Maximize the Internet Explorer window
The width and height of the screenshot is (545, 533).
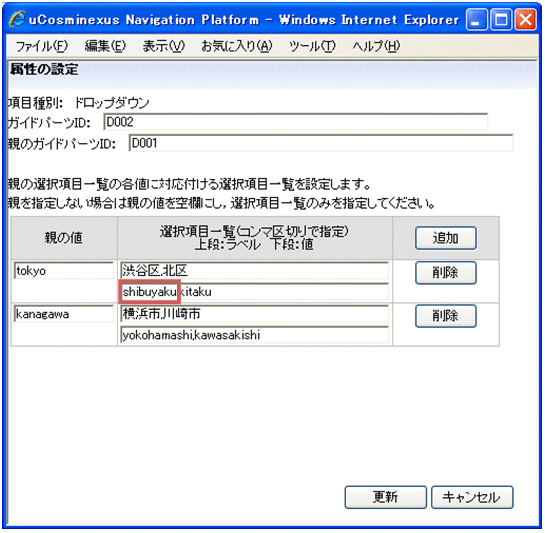pyautogui.click(x=501, y=19)
